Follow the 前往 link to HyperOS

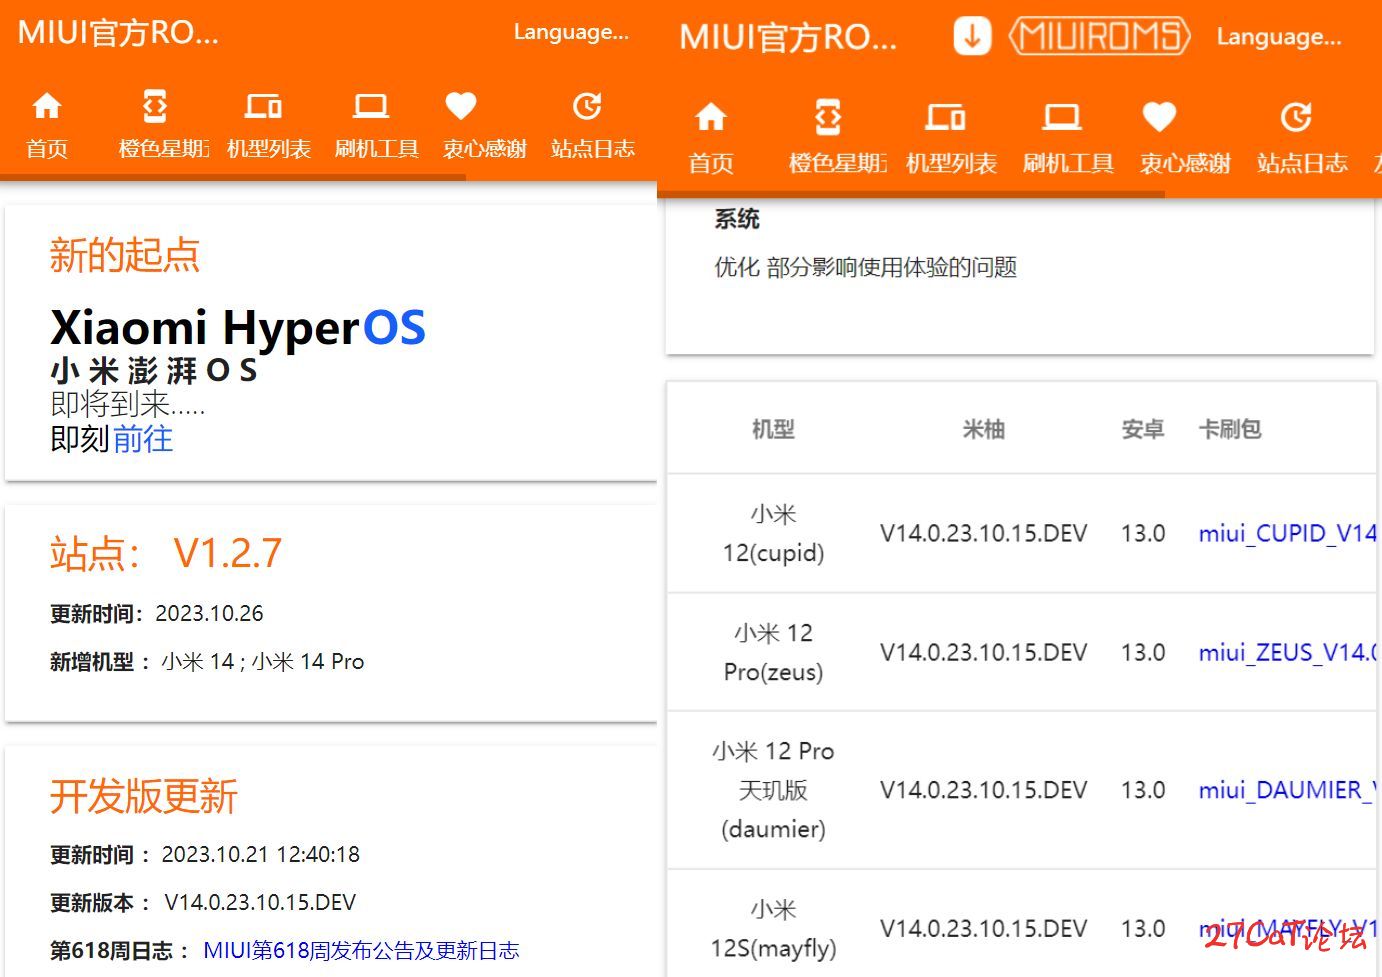tap(143, 439)
